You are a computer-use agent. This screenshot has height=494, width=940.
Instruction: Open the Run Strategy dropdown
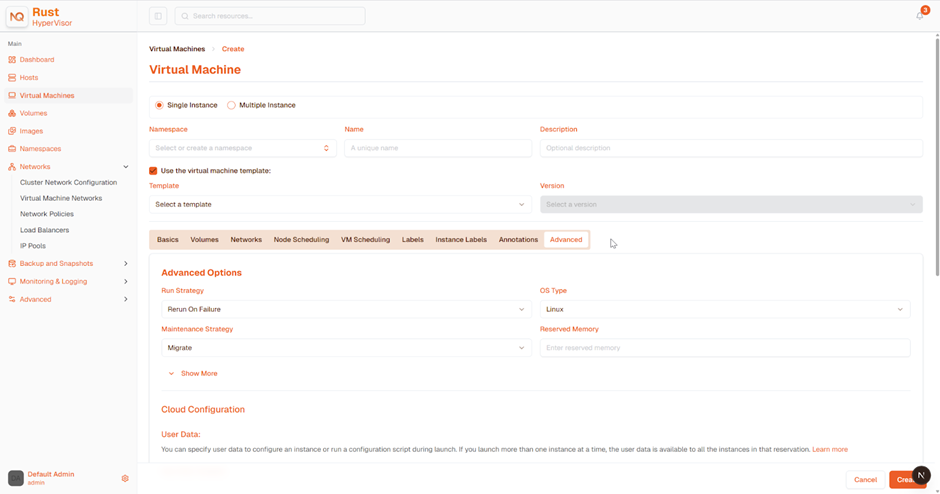tap(346, 309)
